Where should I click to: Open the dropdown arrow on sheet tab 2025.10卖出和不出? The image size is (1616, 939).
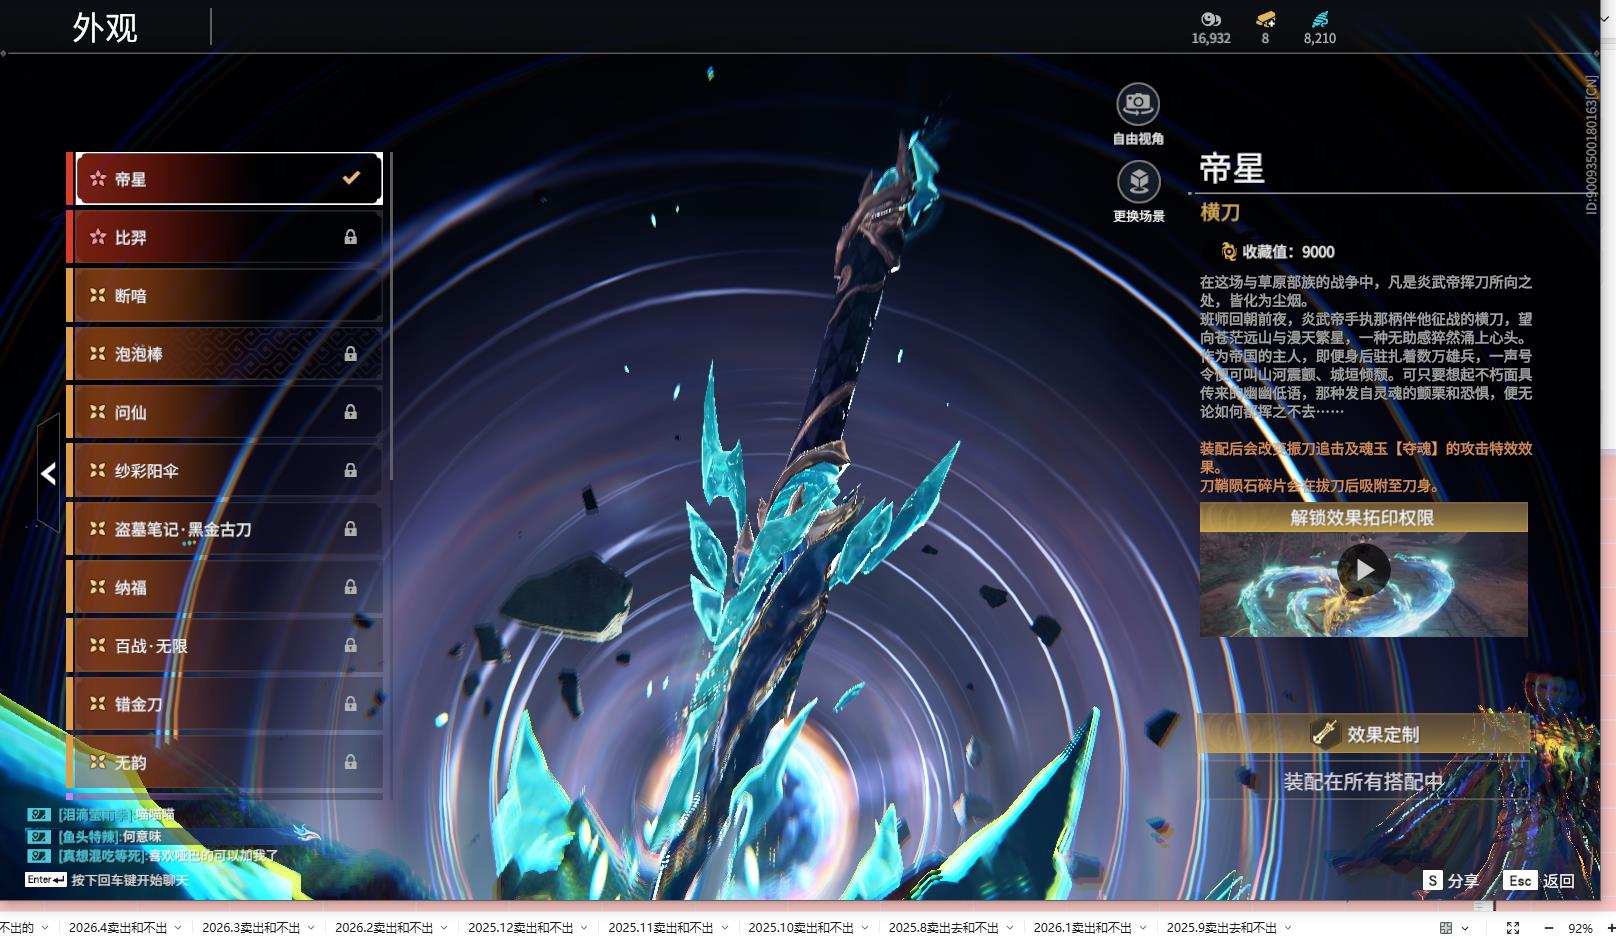tap(864, 928)
